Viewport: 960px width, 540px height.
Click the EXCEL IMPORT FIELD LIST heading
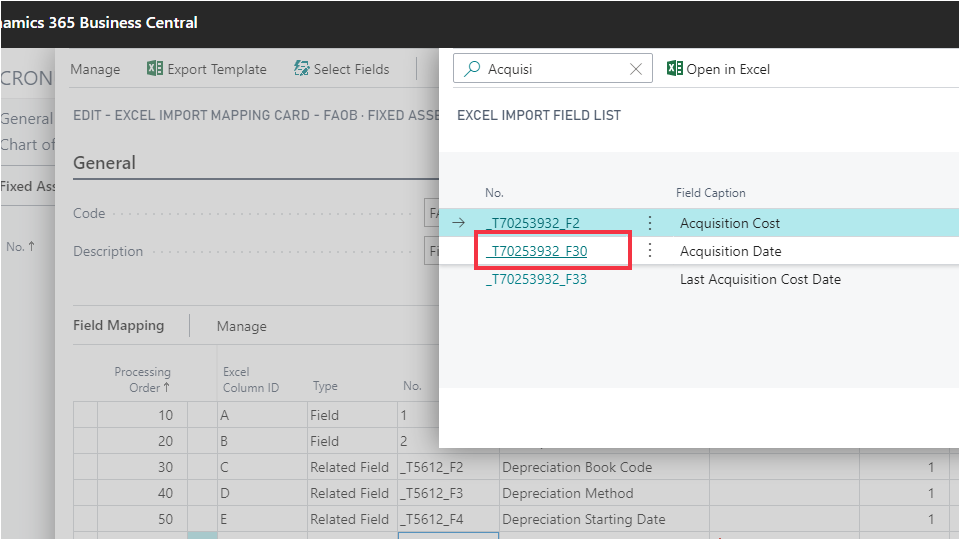tap(539, 115)
